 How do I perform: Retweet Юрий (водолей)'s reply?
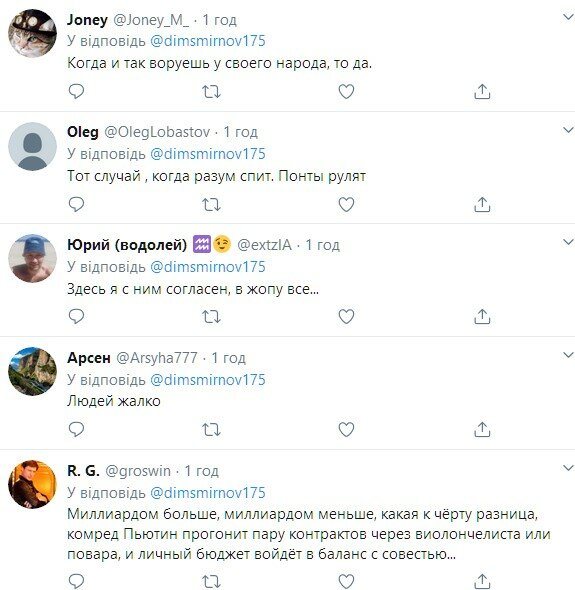coord(211,316)
